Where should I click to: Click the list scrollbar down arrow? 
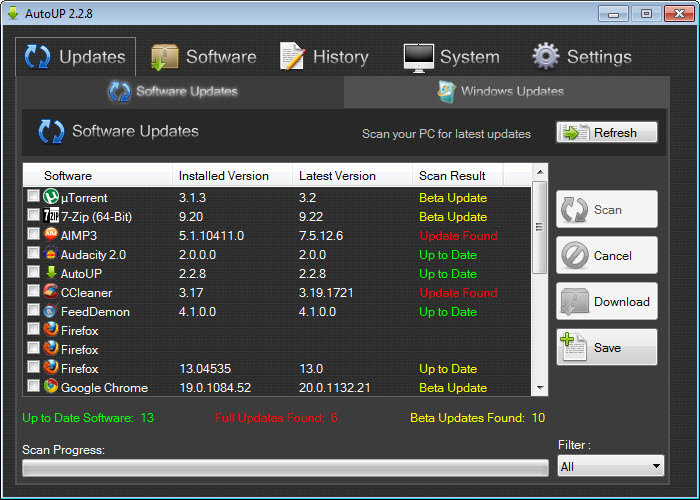click(x=540, y=388)
